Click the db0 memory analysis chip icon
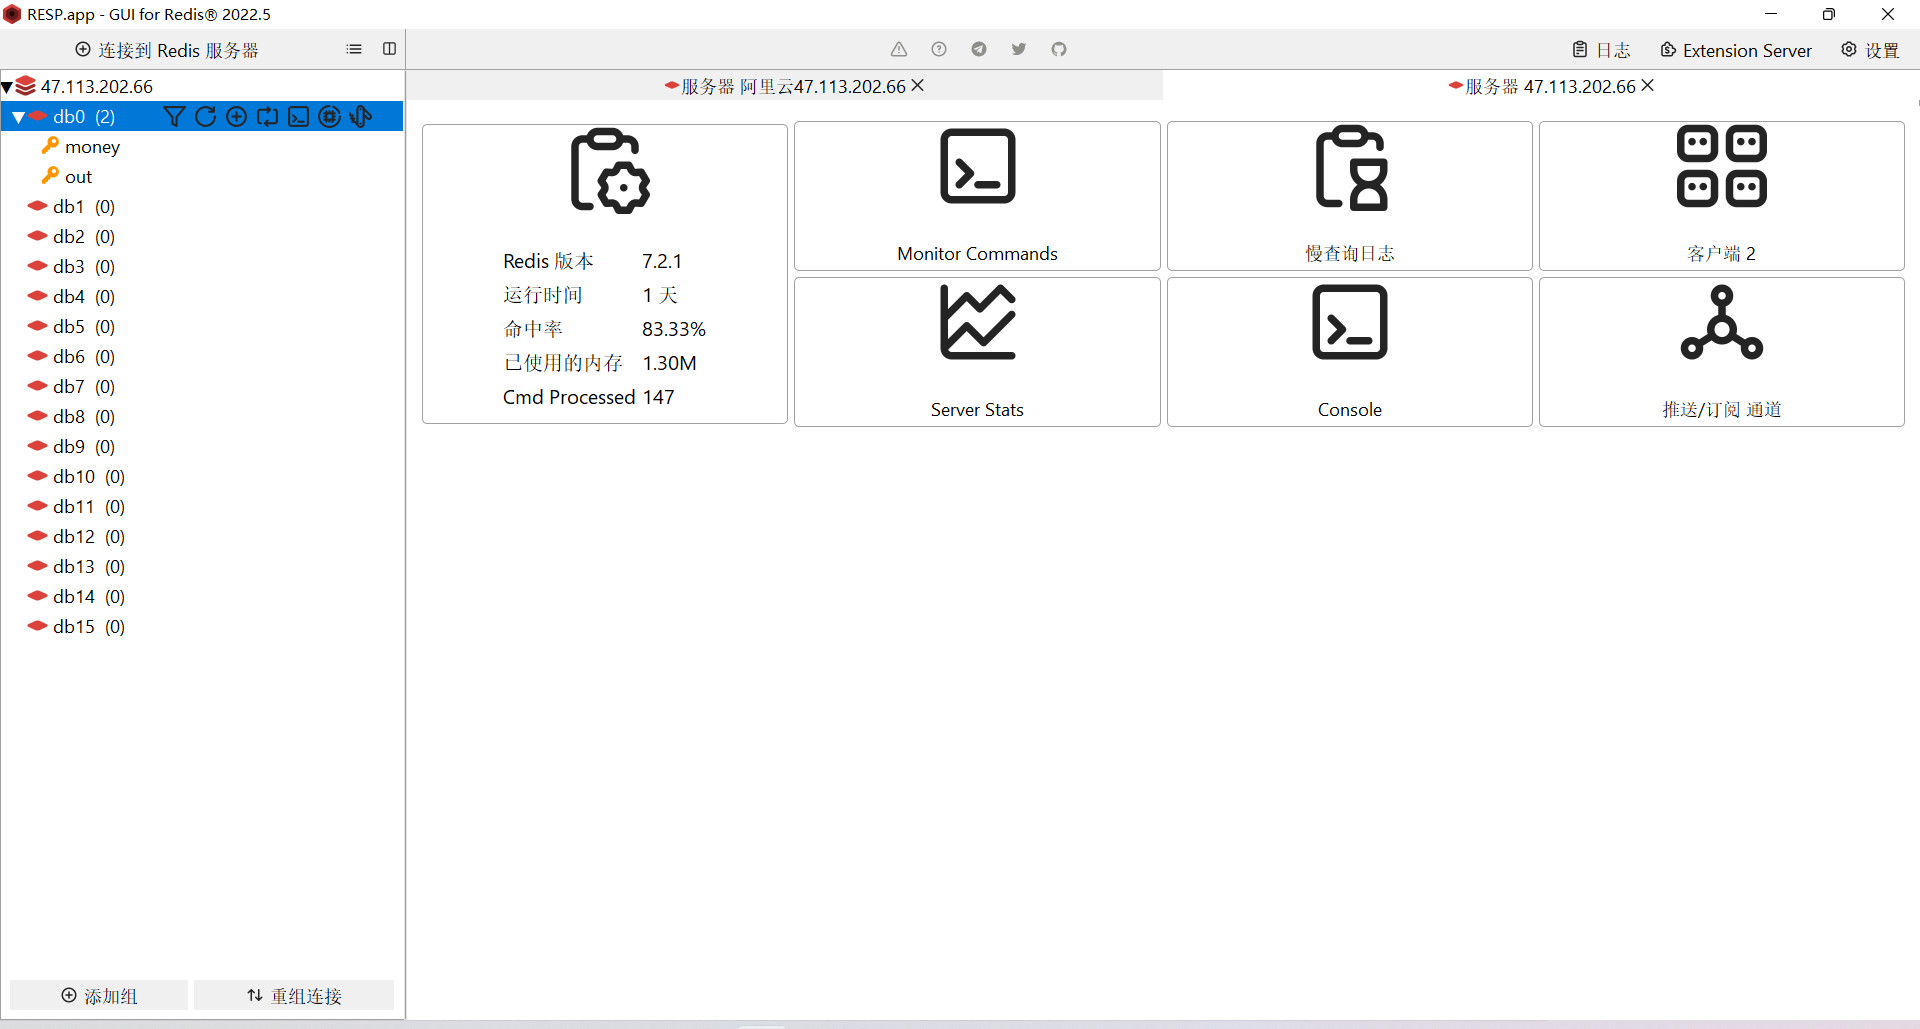The image size is (1920, 1029). (329, 117)
